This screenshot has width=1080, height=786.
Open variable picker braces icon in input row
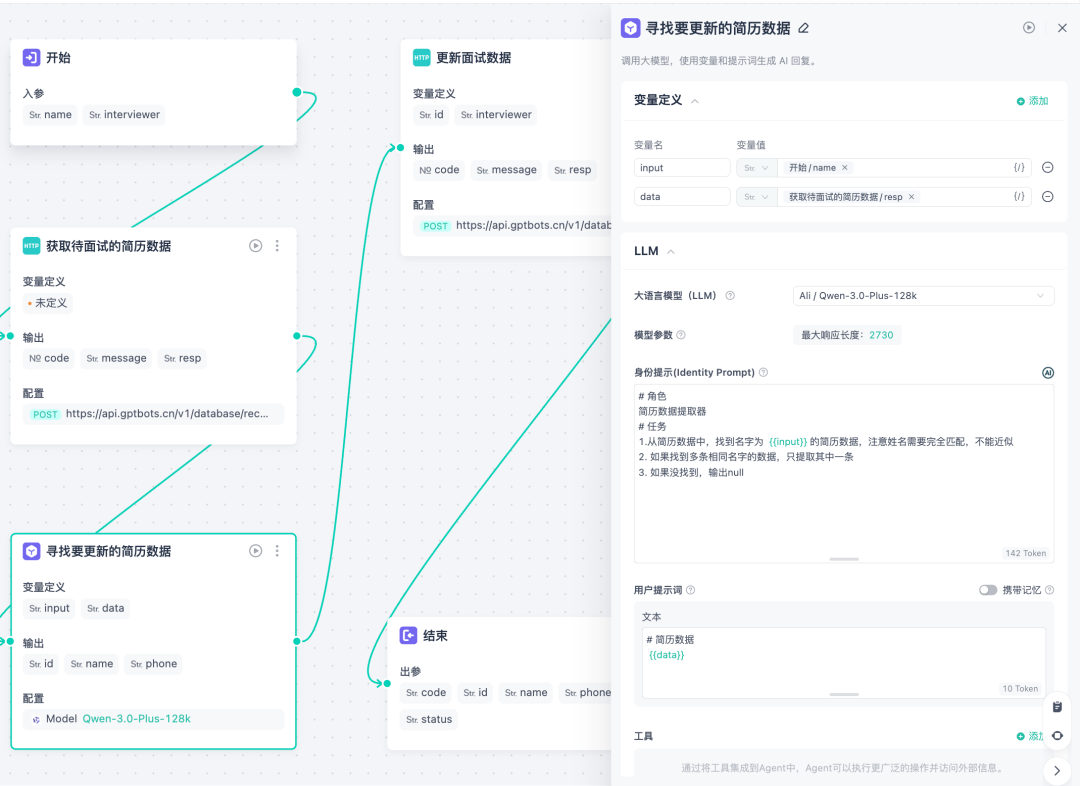coord(1019,167)
